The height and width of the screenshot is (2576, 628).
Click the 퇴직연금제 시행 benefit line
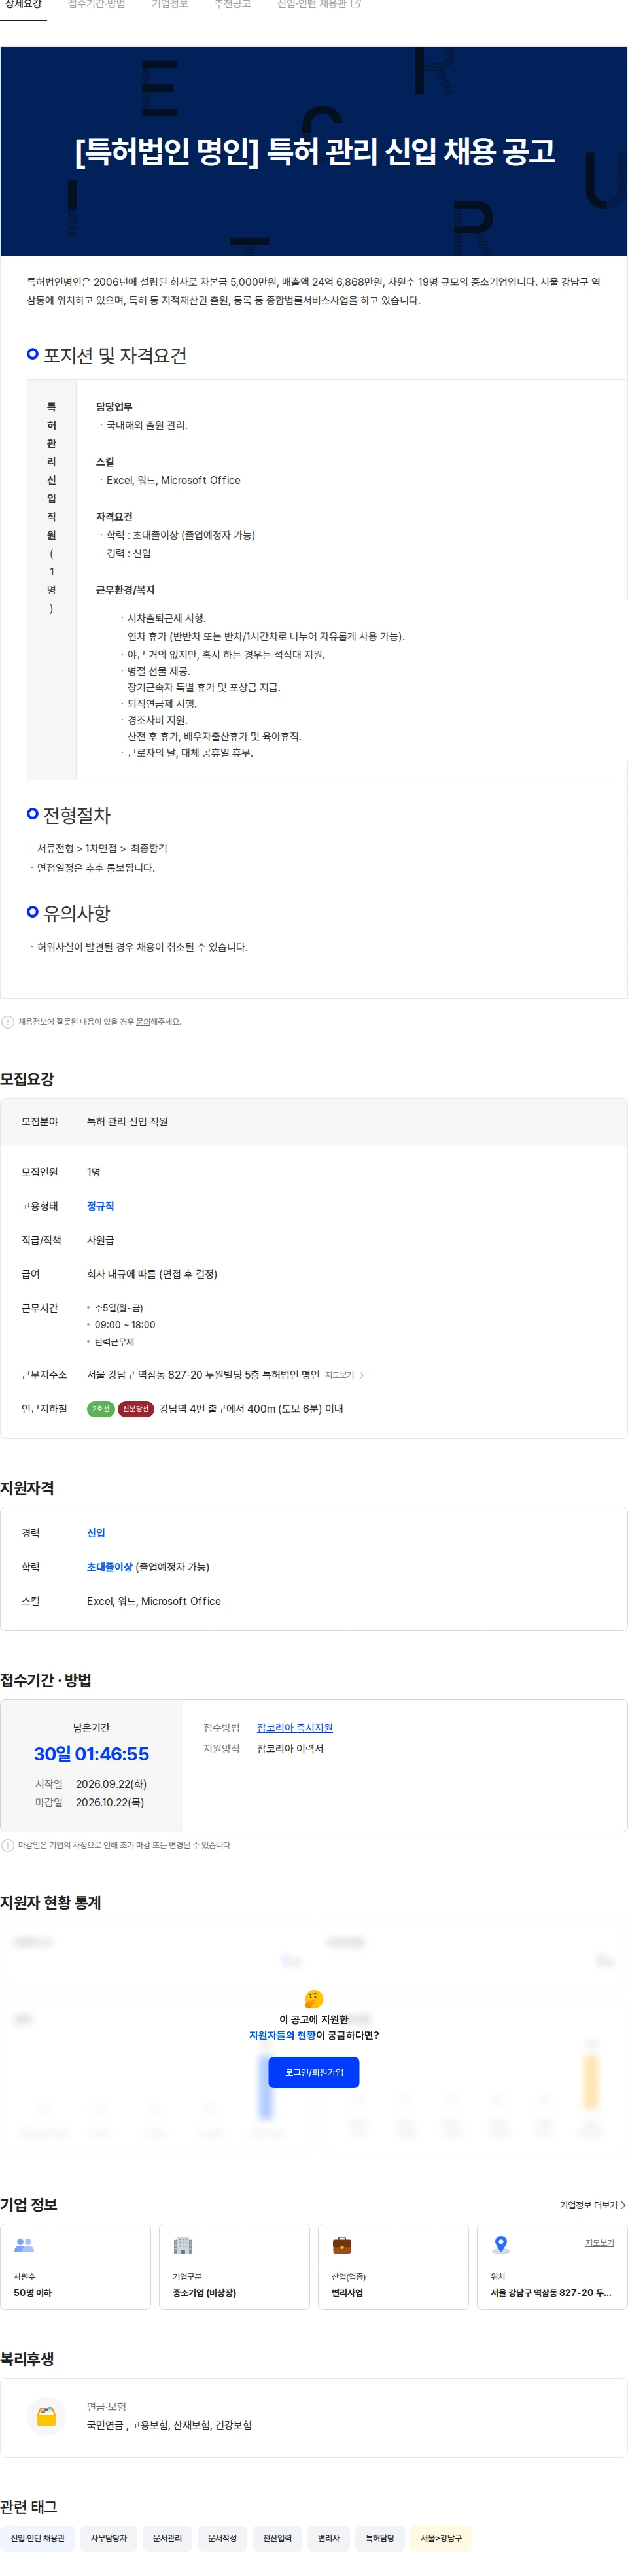pyautogui.click(x=162, y=704)
